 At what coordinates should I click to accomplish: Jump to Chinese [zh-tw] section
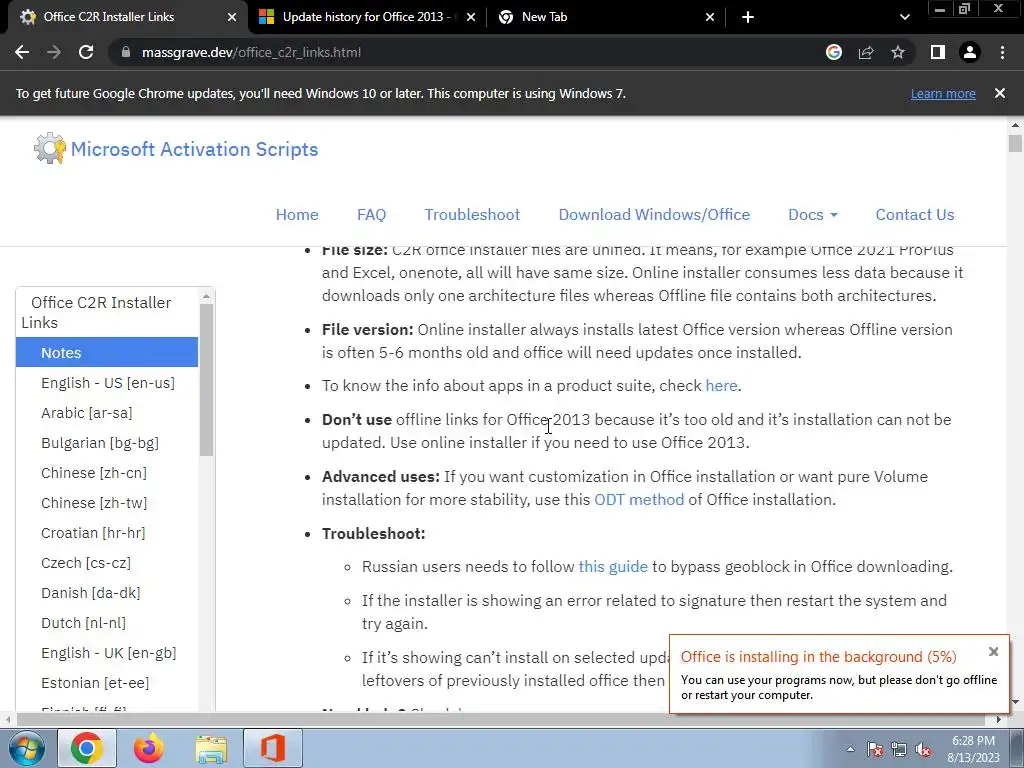click(94, 503)
